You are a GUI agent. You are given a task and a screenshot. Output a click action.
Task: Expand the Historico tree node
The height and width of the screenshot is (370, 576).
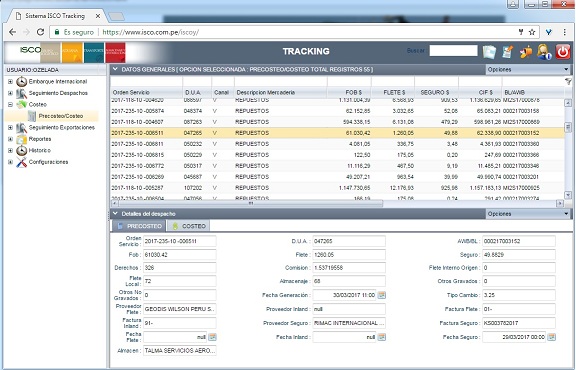pyautogui.click(x=10, y=151)
